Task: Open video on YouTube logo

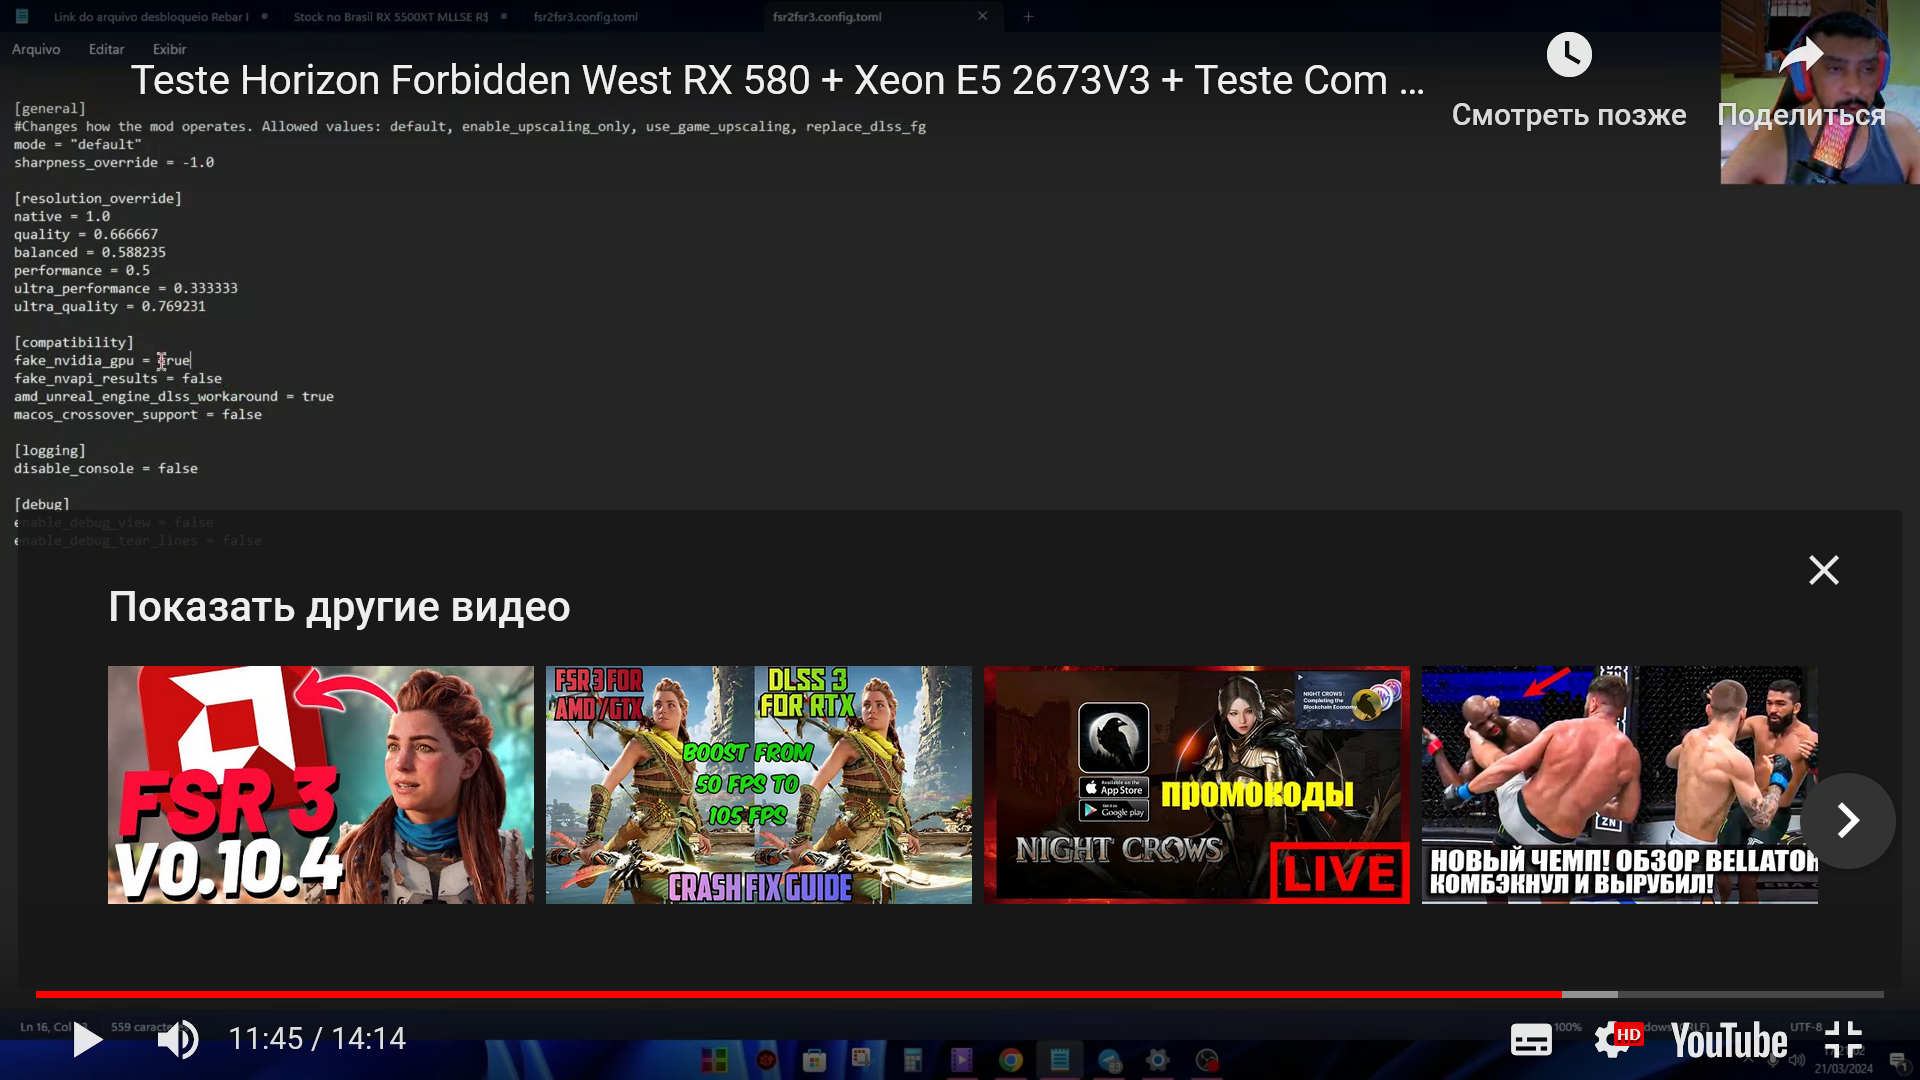Action: pyautogui.click(x=1729, y=1041)
